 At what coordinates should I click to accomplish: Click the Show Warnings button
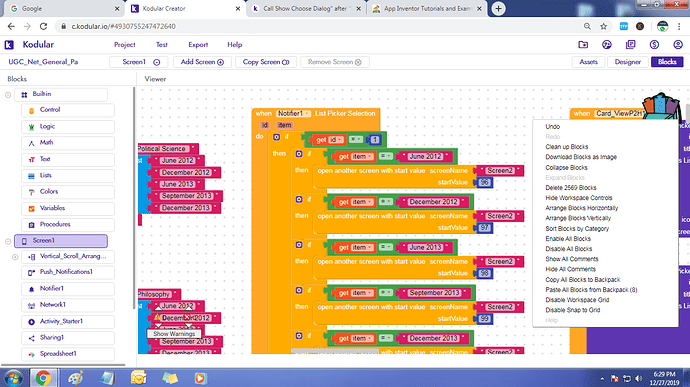tap(174, 334)
